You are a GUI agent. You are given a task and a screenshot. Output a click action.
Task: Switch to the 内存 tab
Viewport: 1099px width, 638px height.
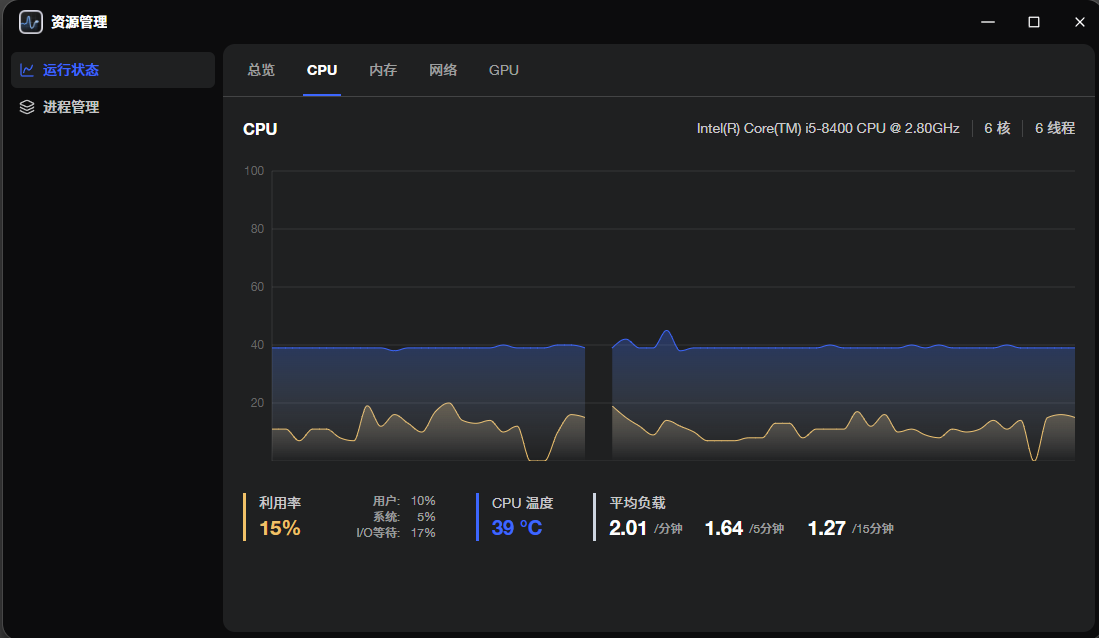click(x=383, y=70)
